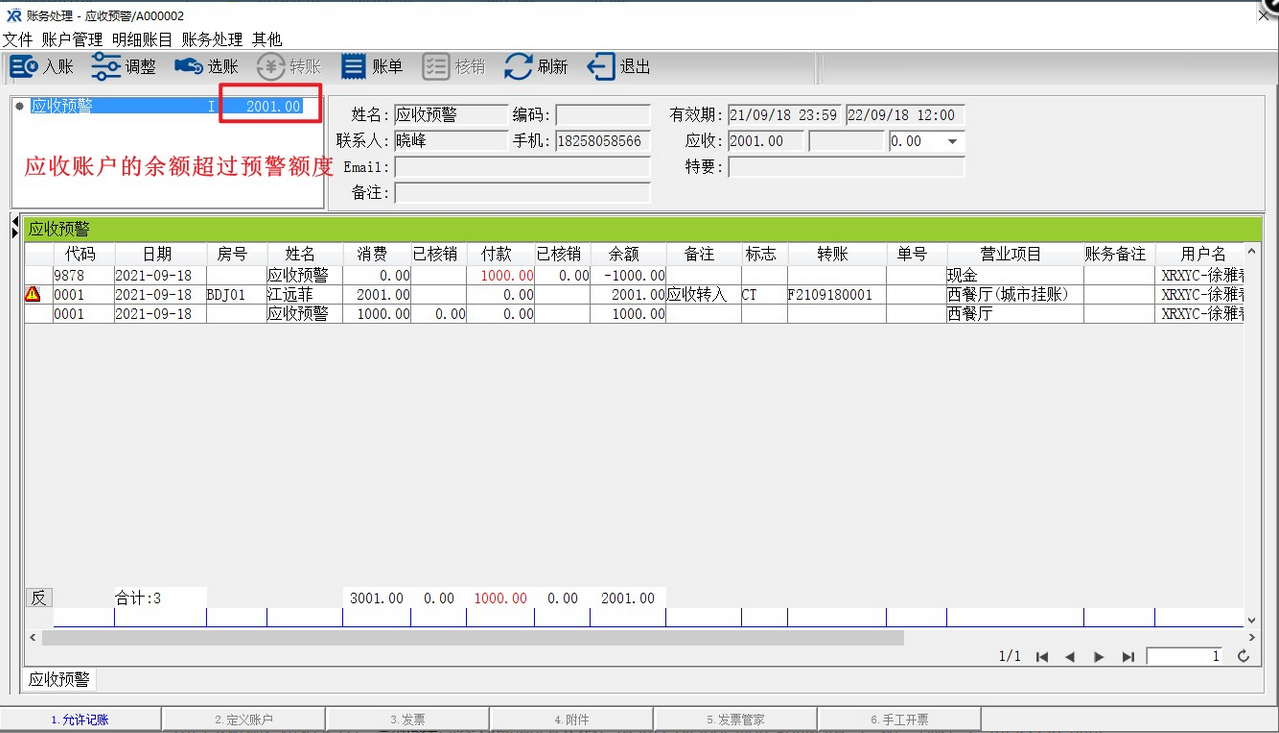Open the 其他 menu
Screen dimensions: 1279x733
point(267,40)
